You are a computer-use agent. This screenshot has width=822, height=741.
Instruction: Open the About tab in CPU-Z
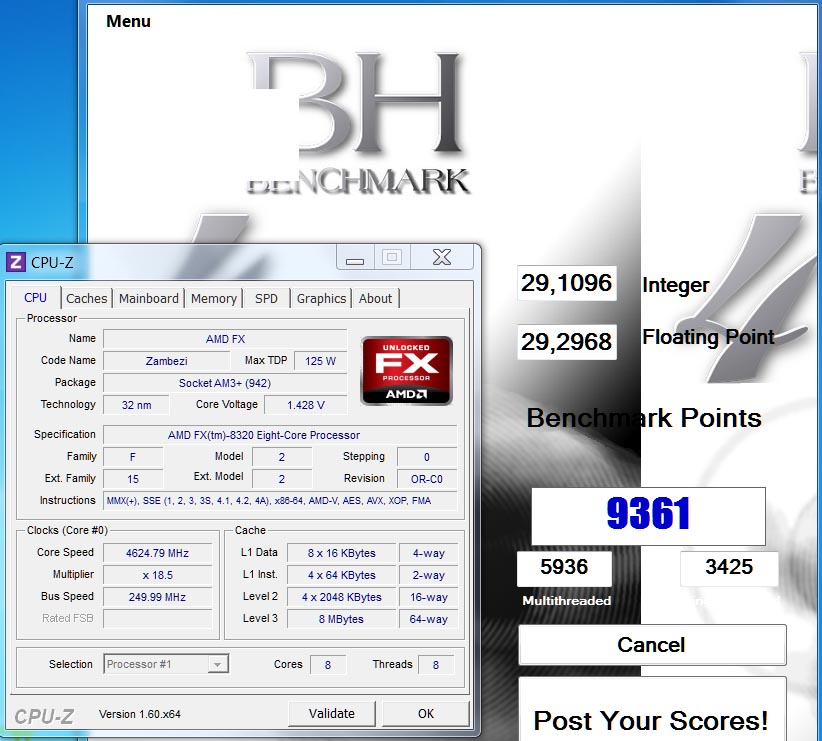point(375,298)
